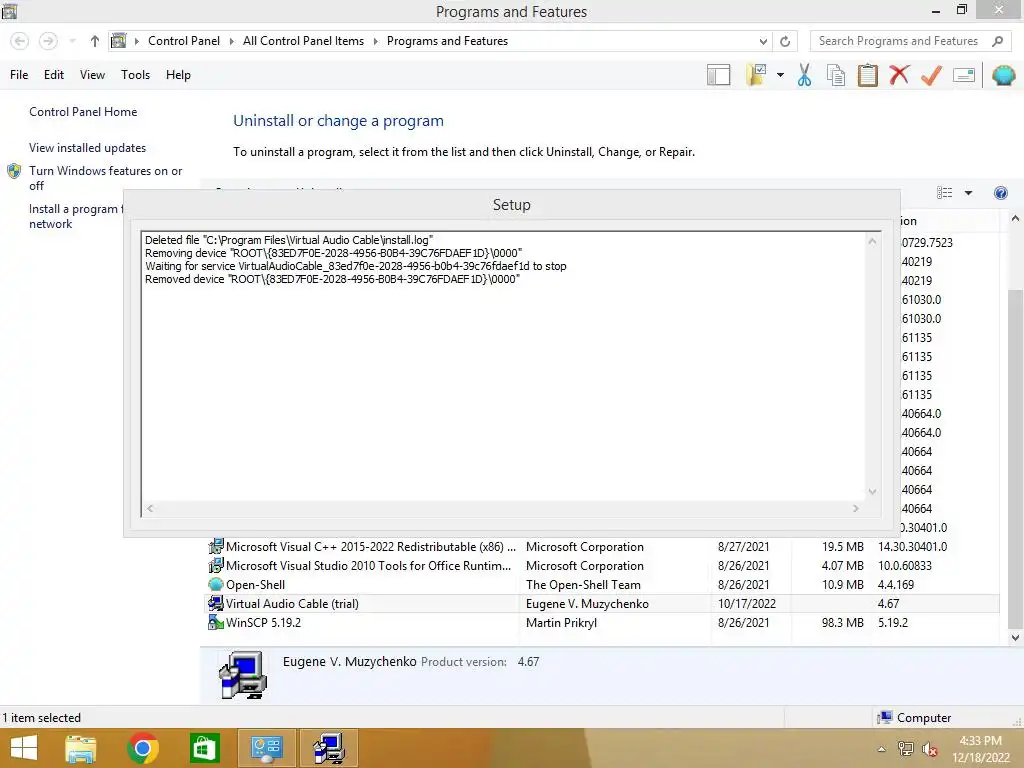Image resolution: width=1024 pixels, height=768 pixels.
Task: Click the muted volume tray icon
Action: (x=930, y=750)
